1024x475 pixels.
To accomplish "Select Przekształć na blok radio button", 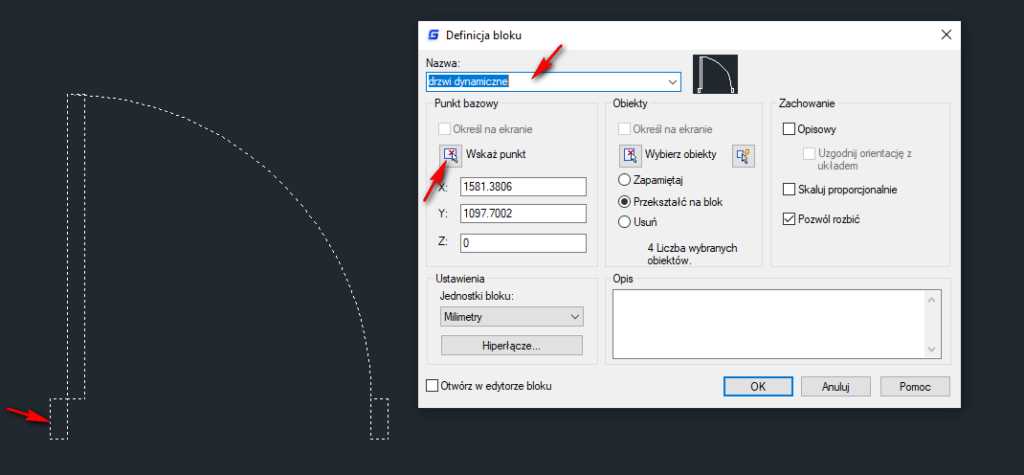I will [x=626, y=201].
